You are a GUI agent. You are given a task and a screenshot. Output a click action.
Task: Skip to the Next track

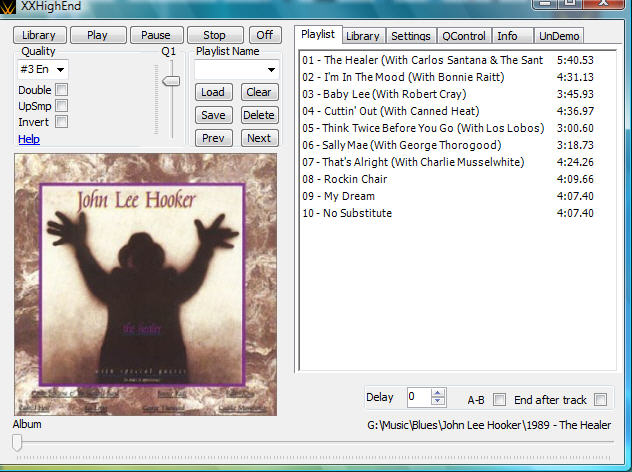(x=259, y=138)
